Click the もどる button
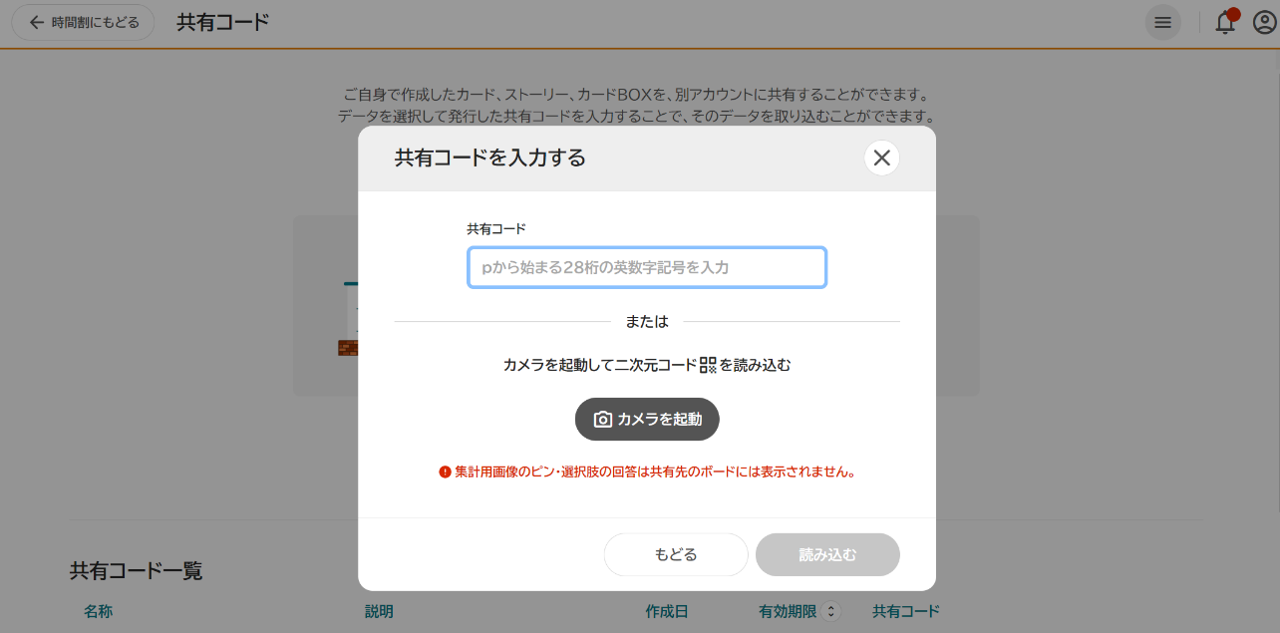Viewport: 1280px width, 633px height. pos(675,554)
